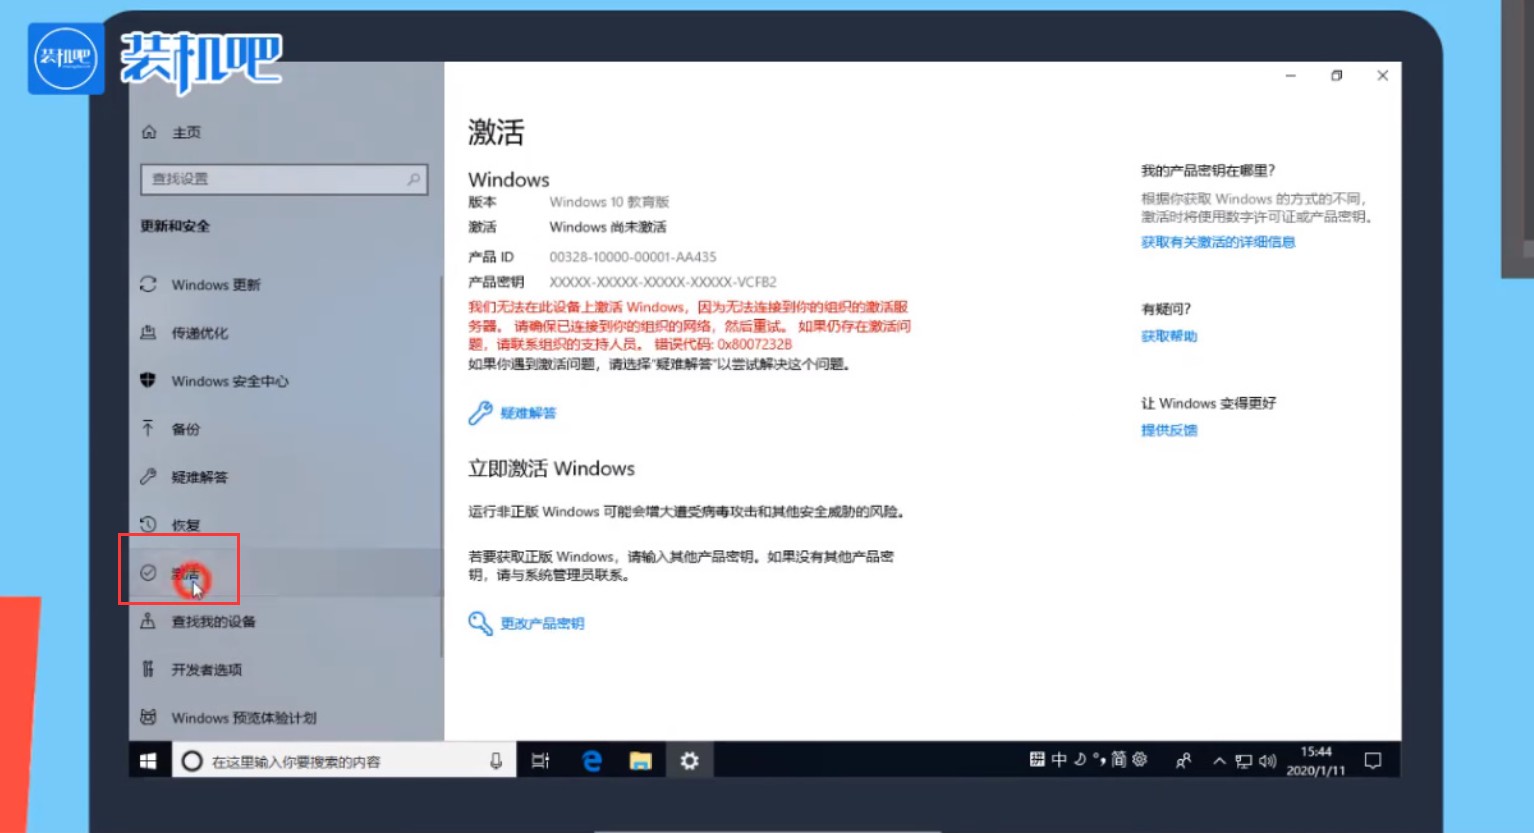Open File Explorer from taskbar
Viewport: 1534px width, 833px height.
click(x=640, y=761)
